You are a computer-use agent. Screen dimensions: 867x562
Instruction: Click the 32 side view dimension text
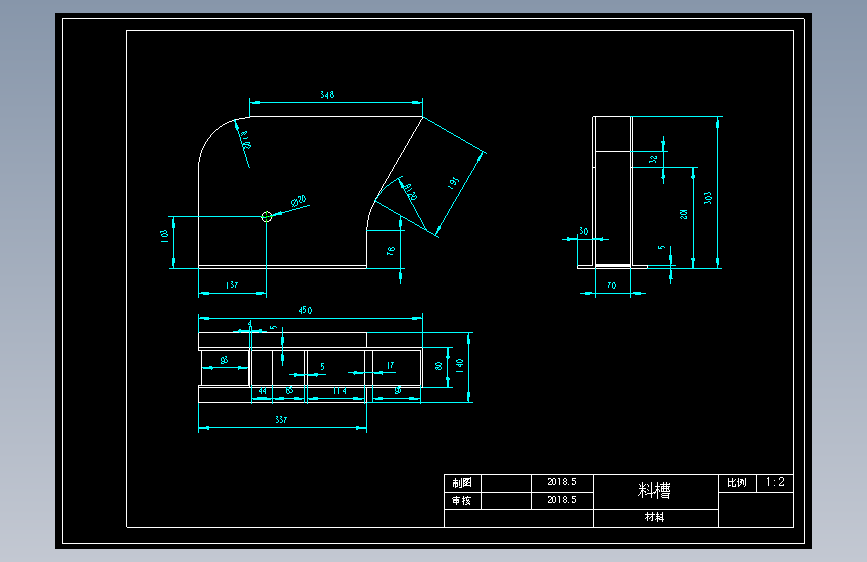tap(653, 159)
